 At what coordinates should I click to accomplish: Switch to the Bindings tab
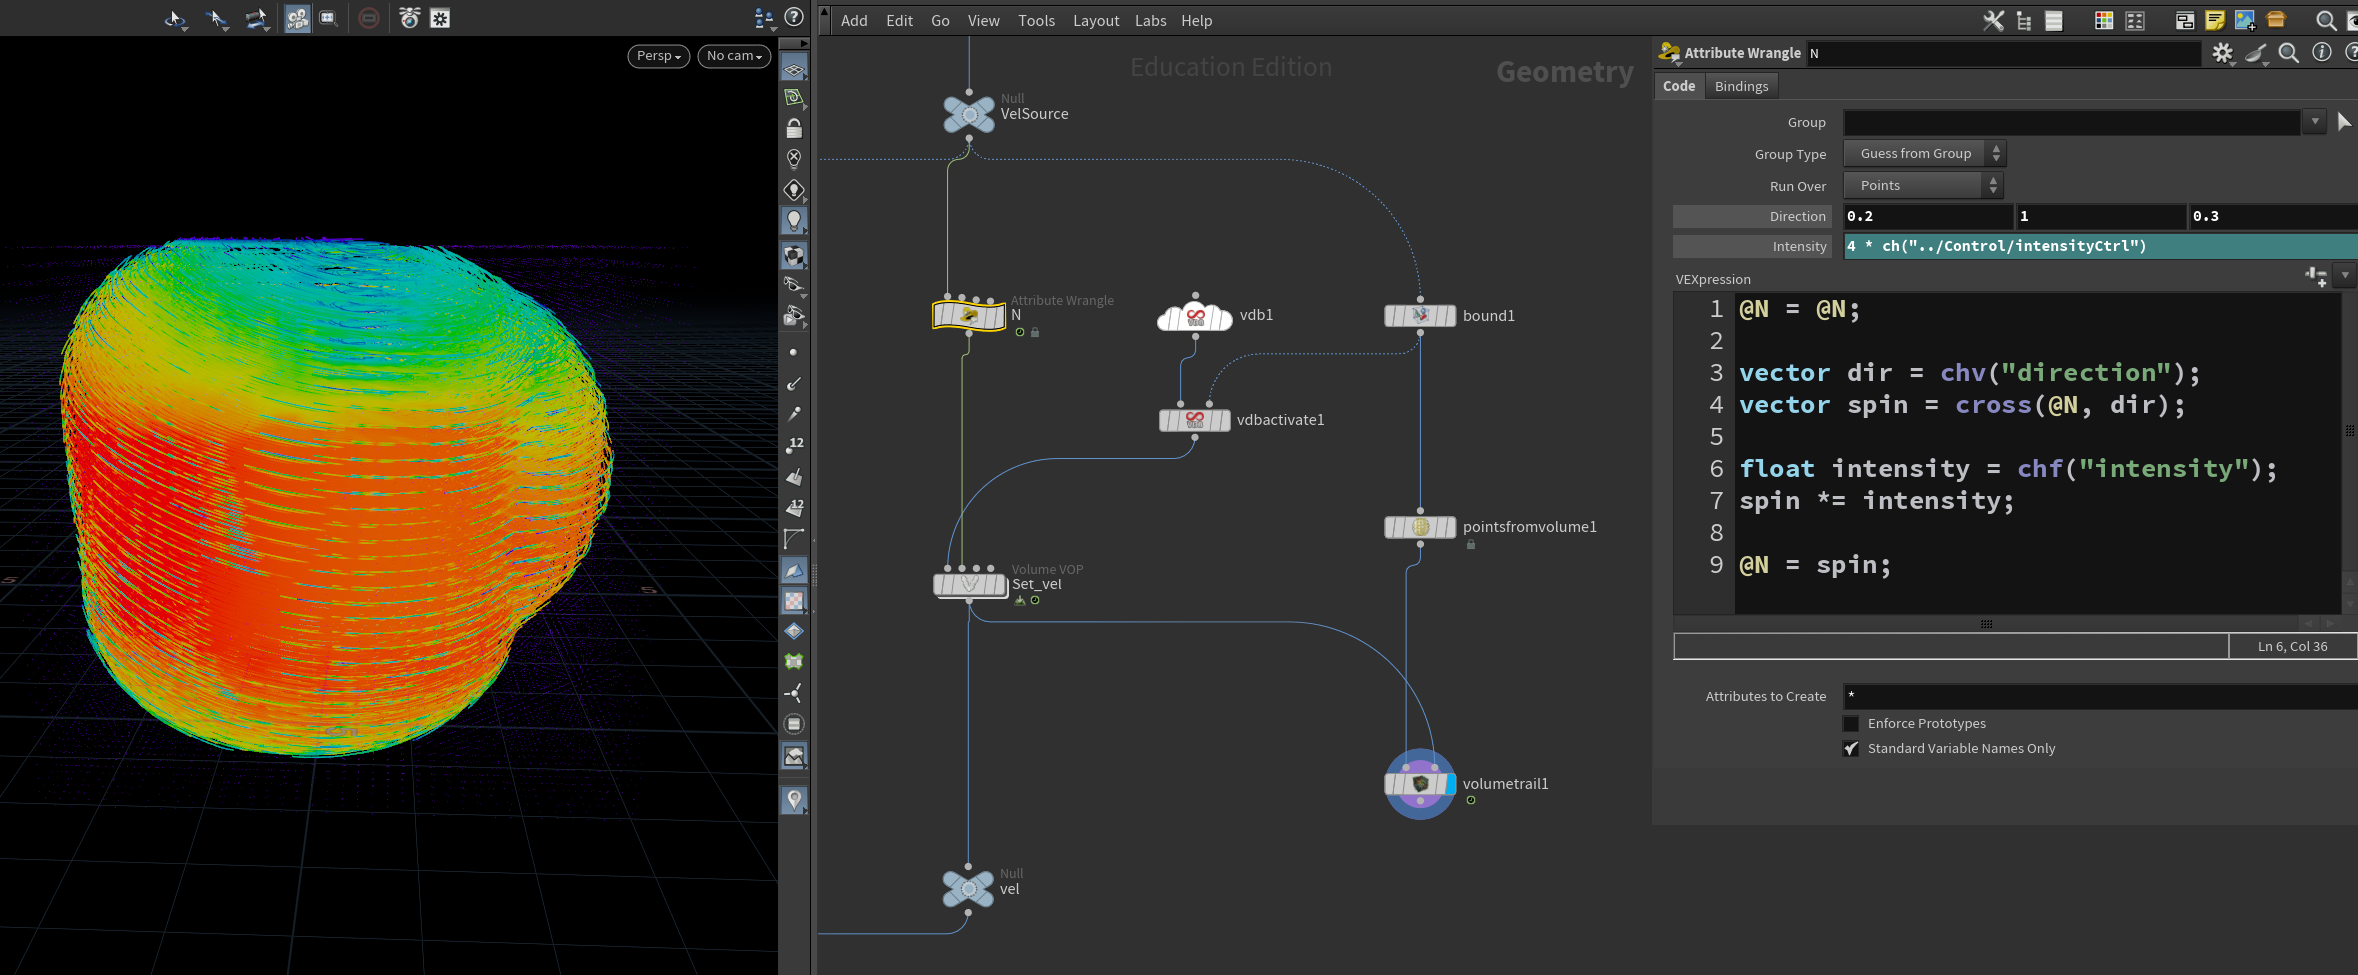click(1741, 86)
